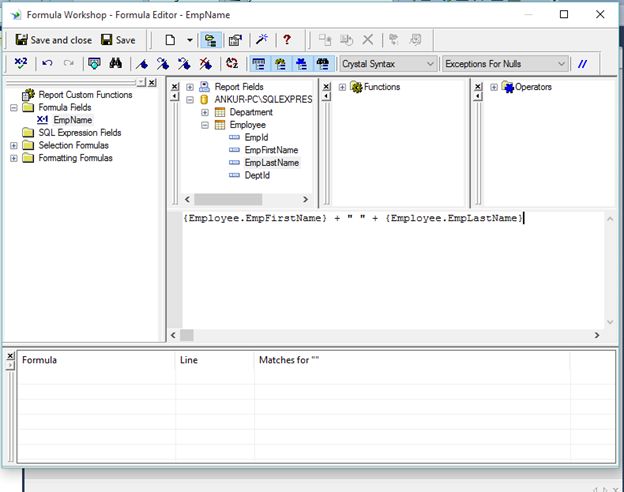This screenshot has height=492, width=624.
Task: Click the Save button
Action: pos(118,40)
